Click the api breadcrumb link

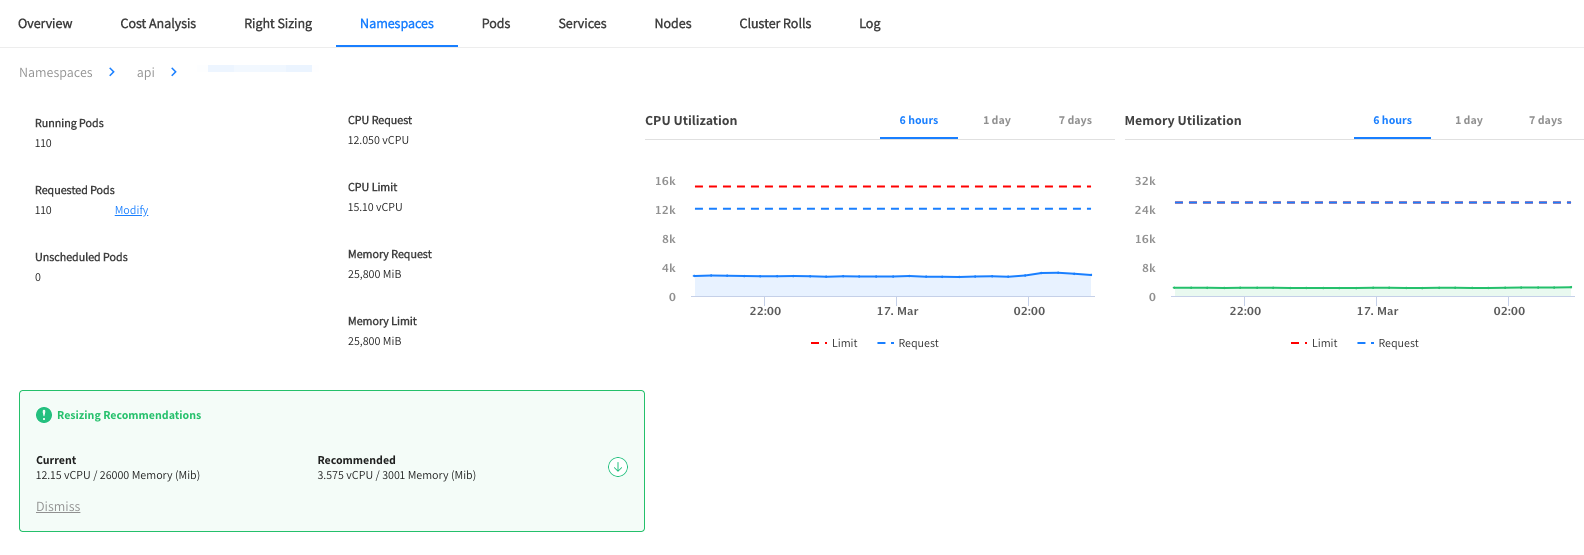pyautogui.click(x=146, y=72)
